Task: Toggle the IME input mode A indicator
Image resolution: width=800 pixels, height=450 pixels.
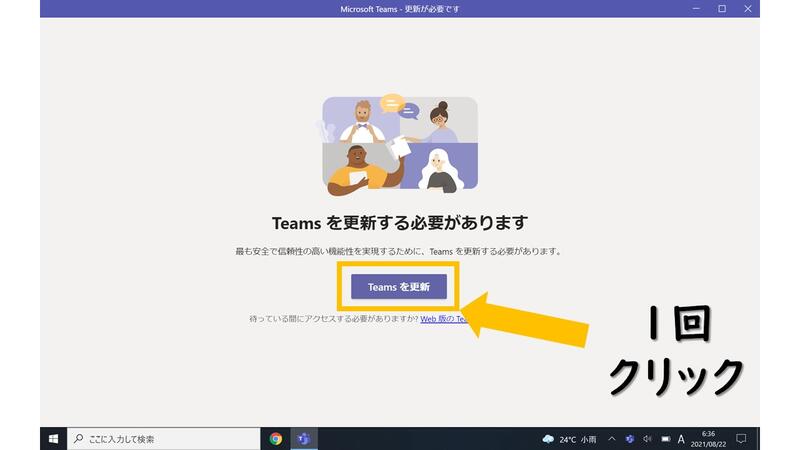Action: (x=681, y=439)
